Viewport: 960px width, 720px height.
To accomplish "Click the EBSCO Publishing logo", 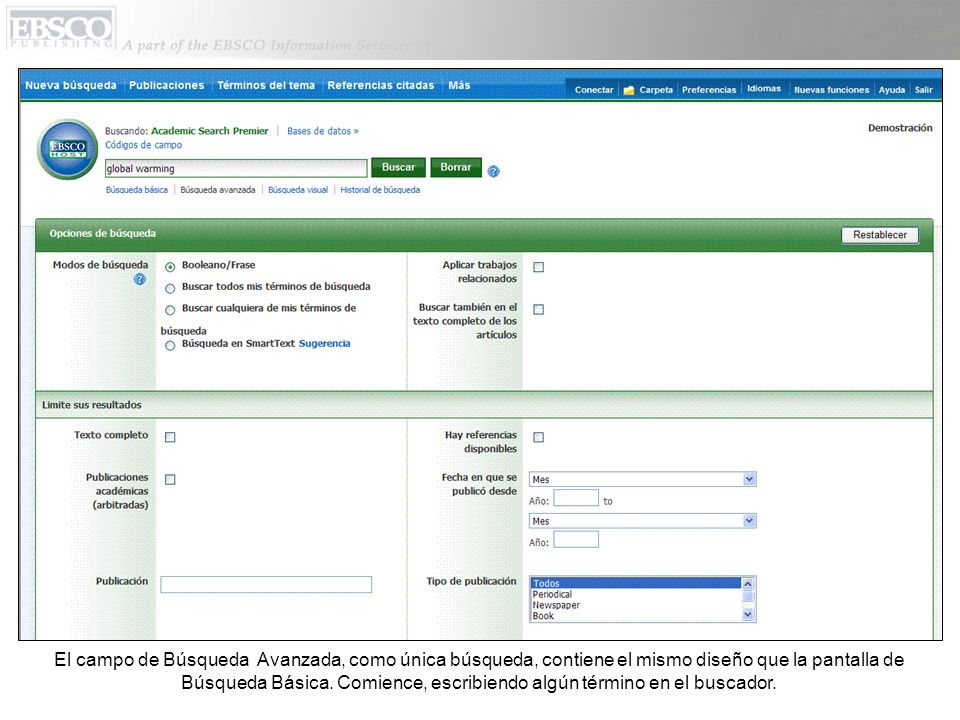I will click(61, 28).
